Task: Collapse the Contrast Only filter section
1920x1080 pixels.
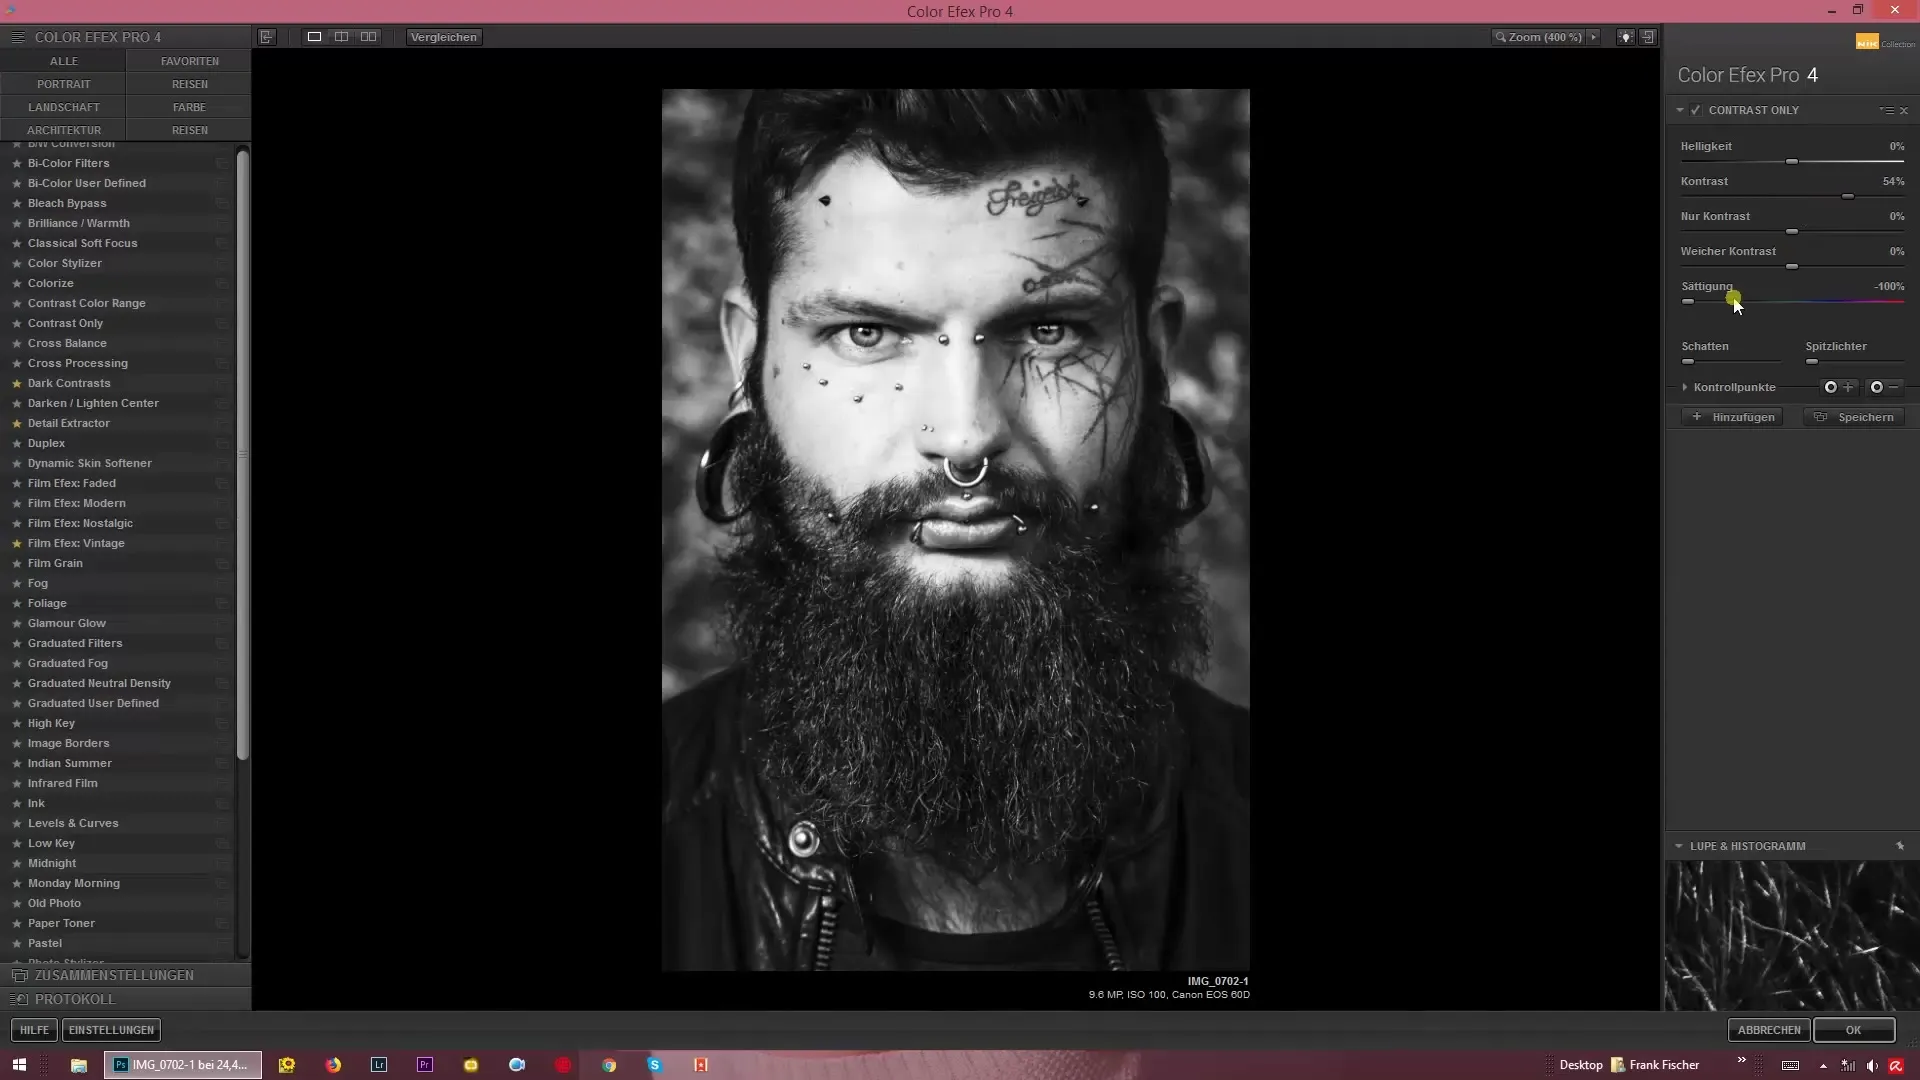Action: 1680,110
